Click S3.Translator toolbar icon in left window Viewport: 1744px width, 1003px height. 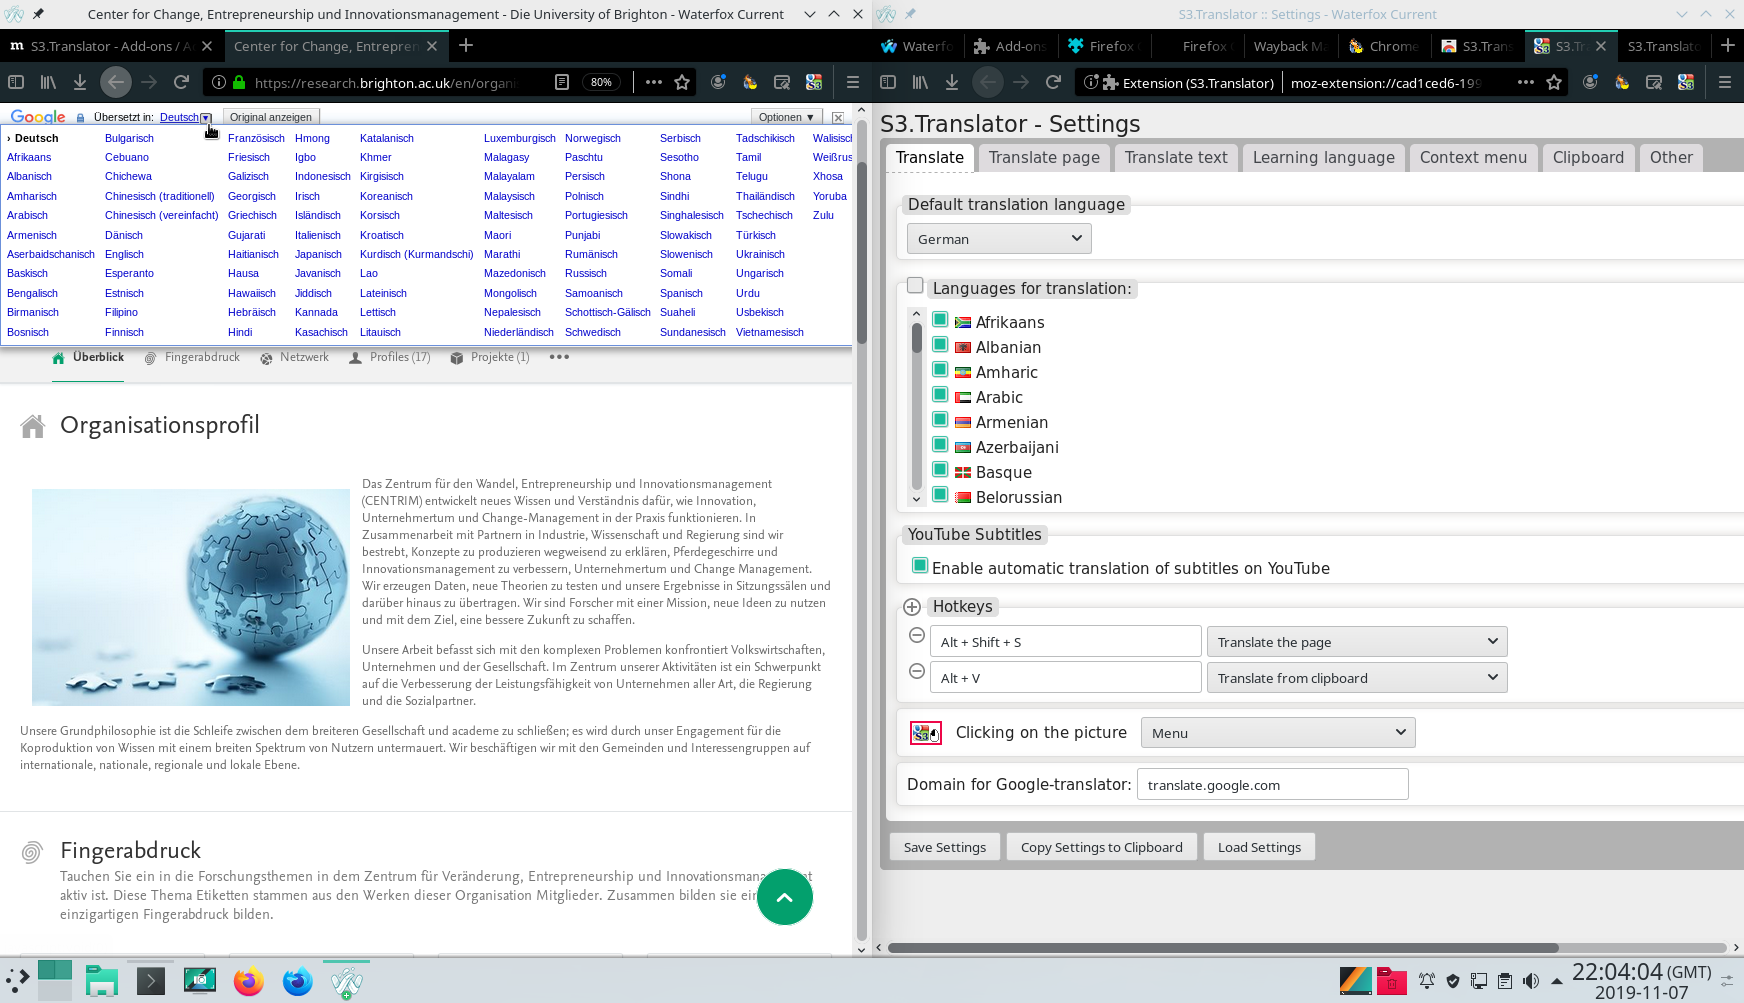coord(814,82)
